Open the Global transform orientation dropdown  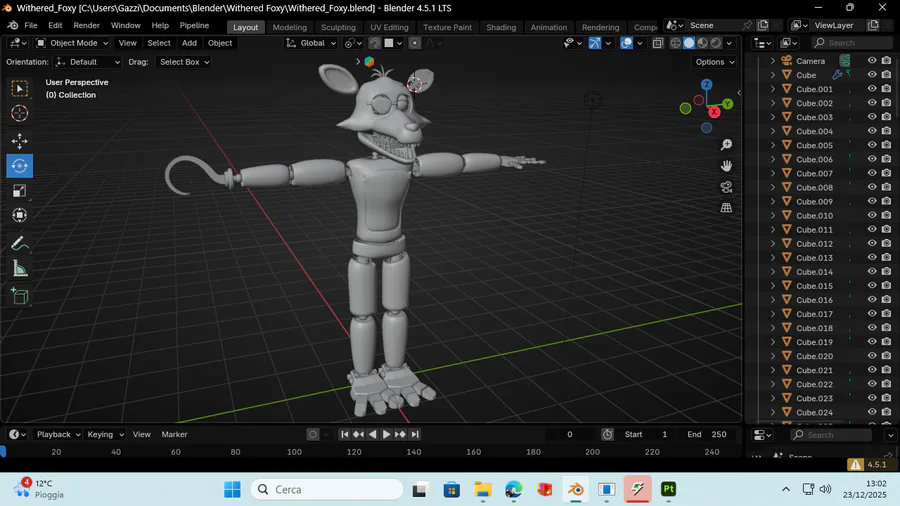tap(311, 43)
